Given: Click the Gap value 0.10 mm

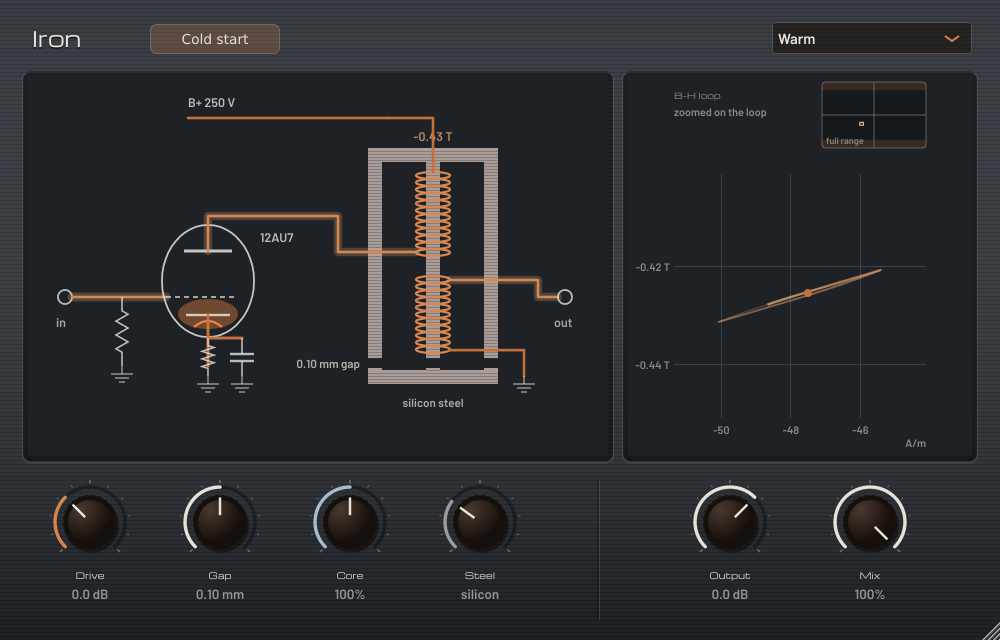Looking at the screenshot, I should [220, 595].
